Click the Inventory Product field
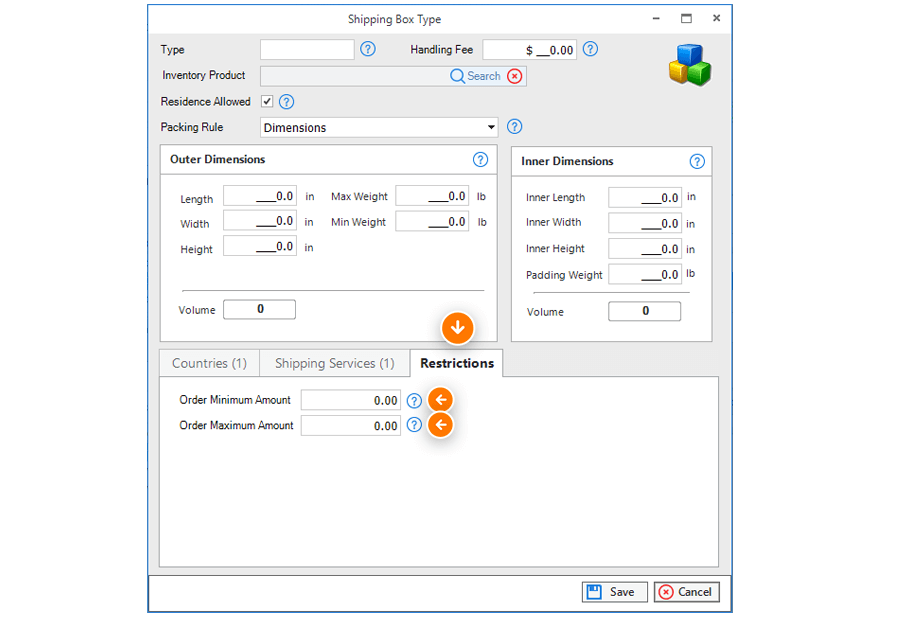900x620 pixels. 393,76
